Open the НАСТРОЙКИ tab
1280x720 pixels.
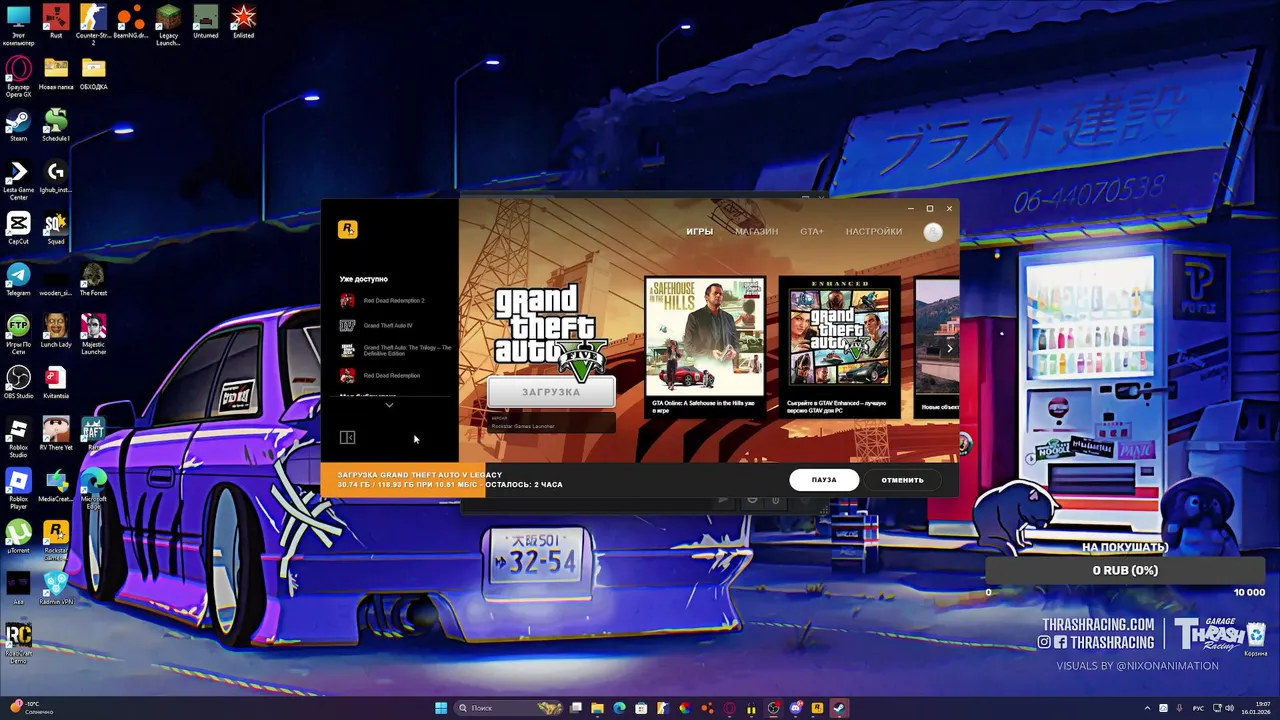point(874,231)
